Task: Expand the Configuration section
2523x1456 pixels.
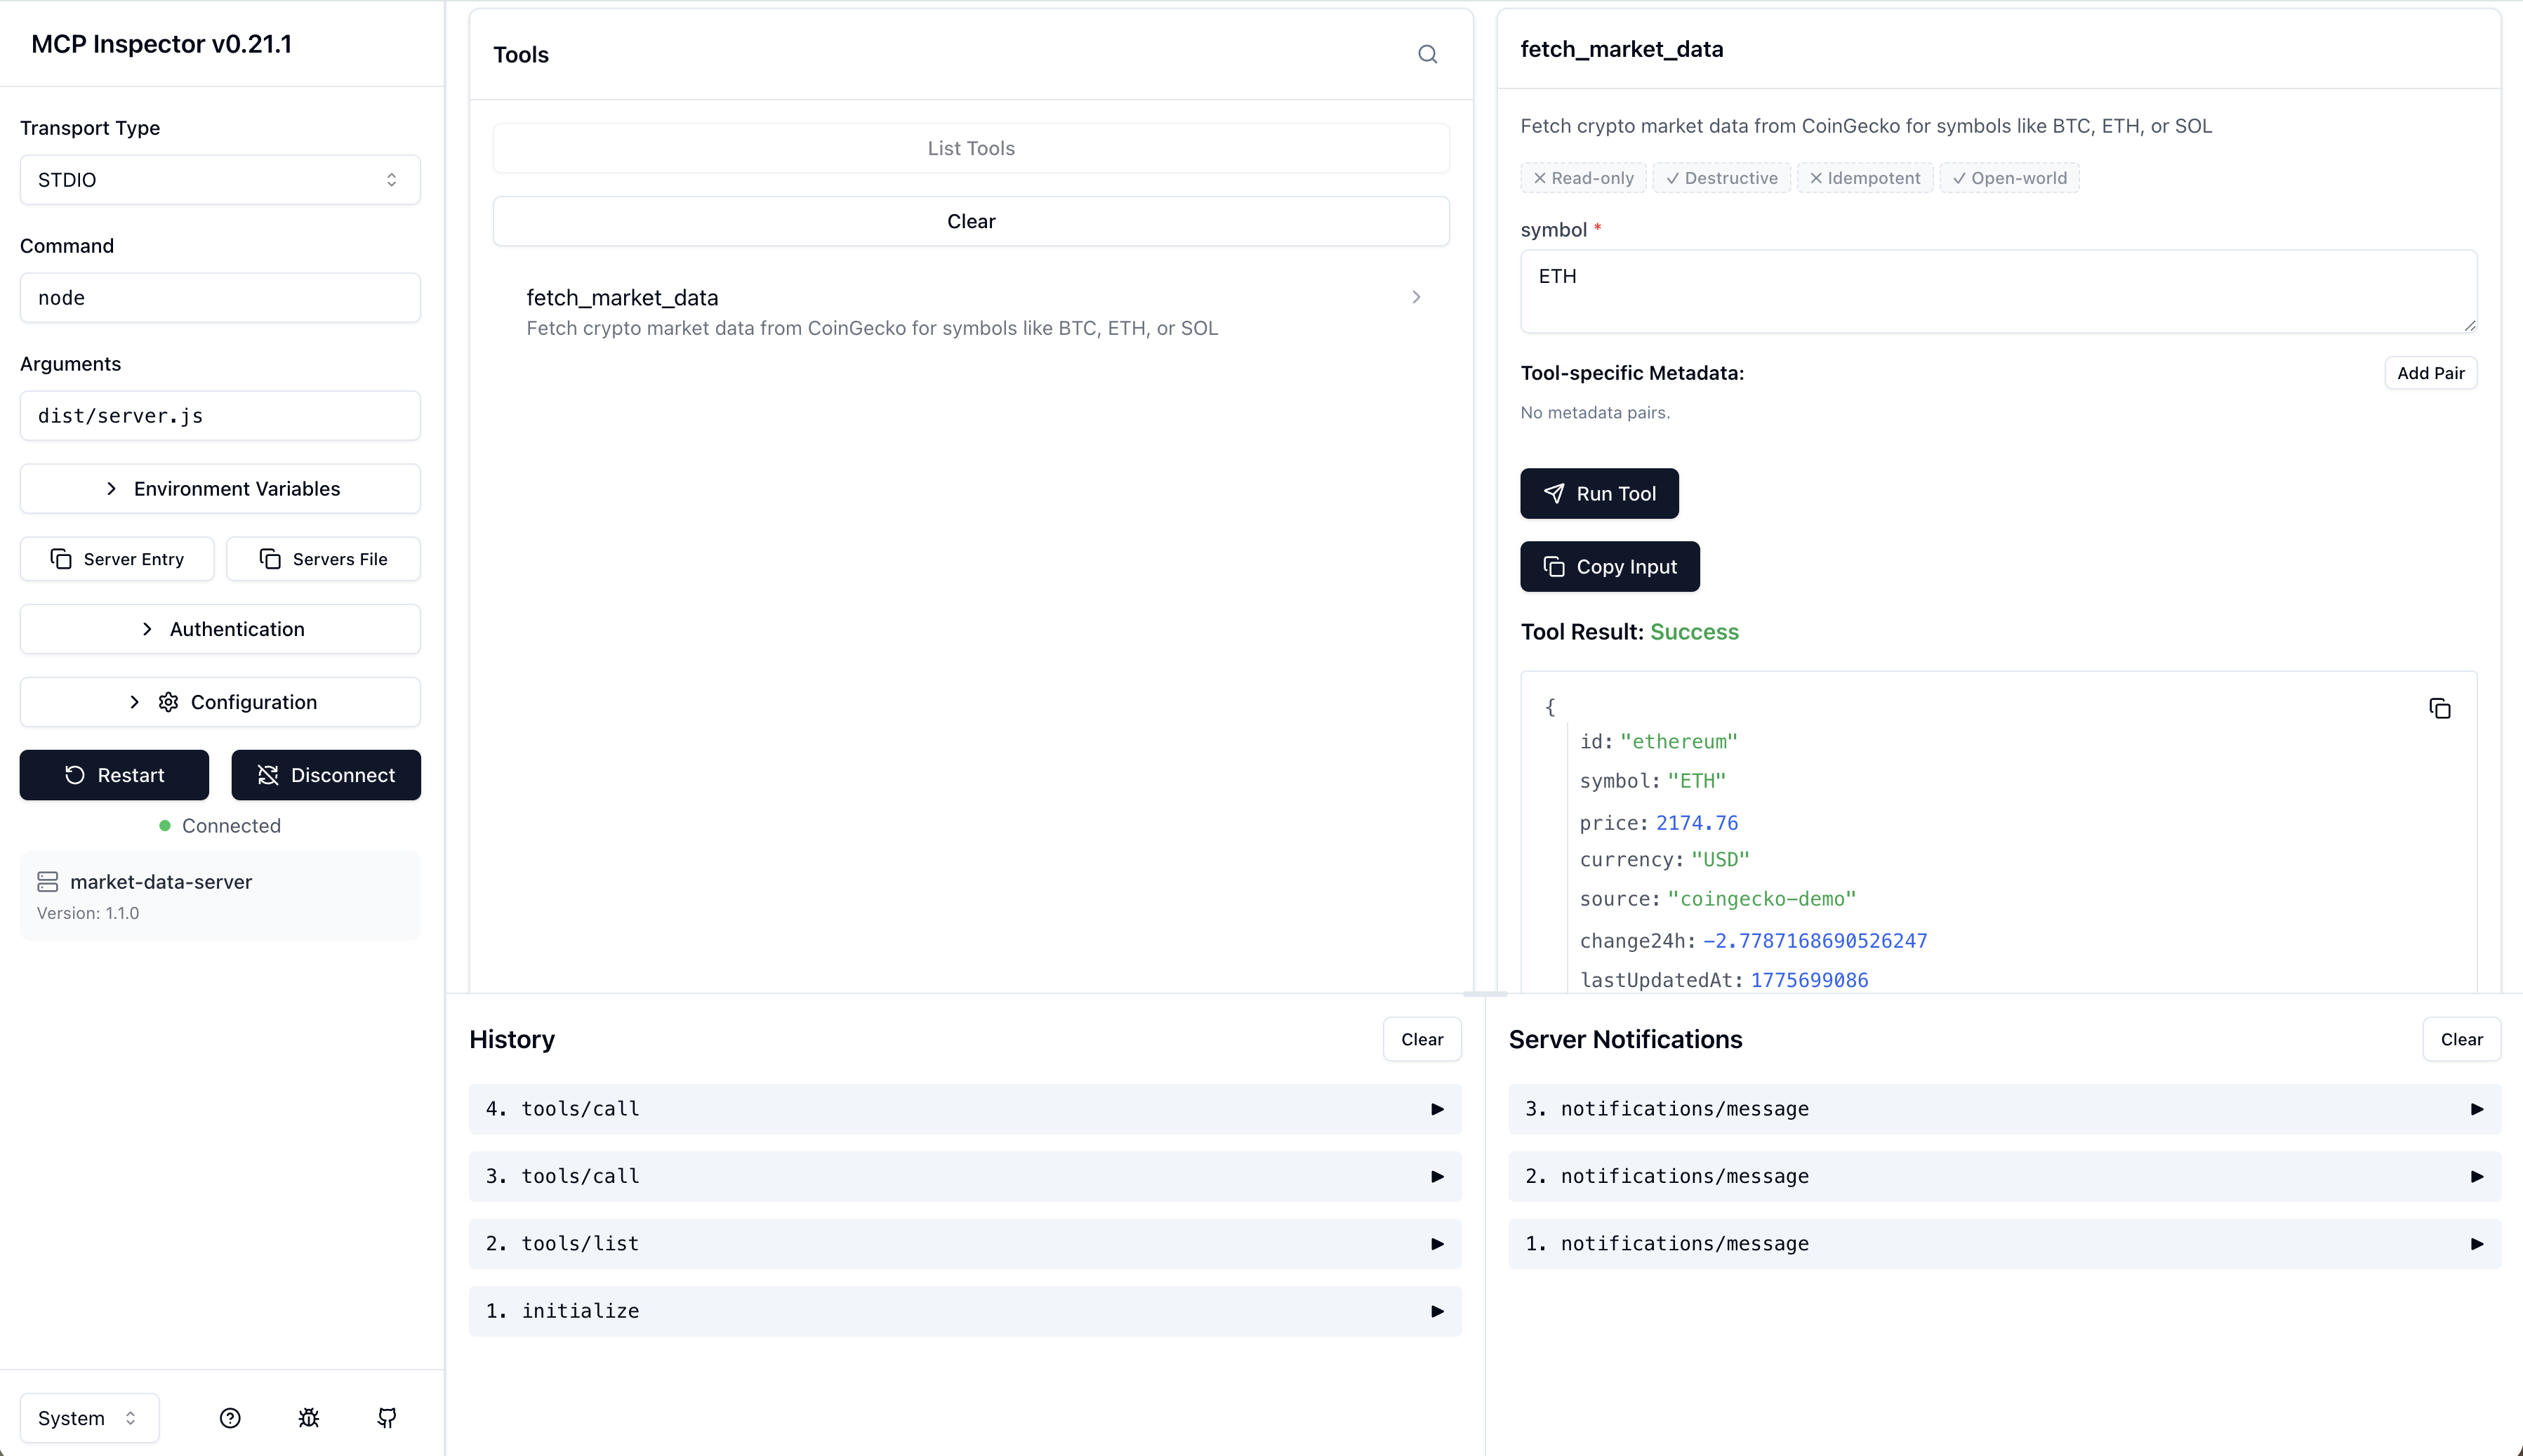Action: (x=220, y=702)
